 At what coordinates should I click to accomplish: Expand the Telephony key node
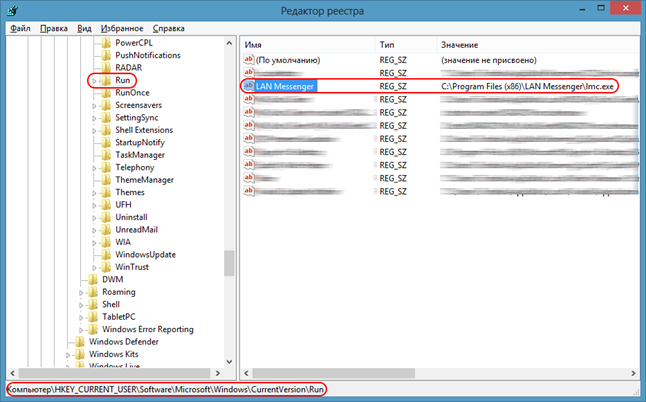(94, 168)
